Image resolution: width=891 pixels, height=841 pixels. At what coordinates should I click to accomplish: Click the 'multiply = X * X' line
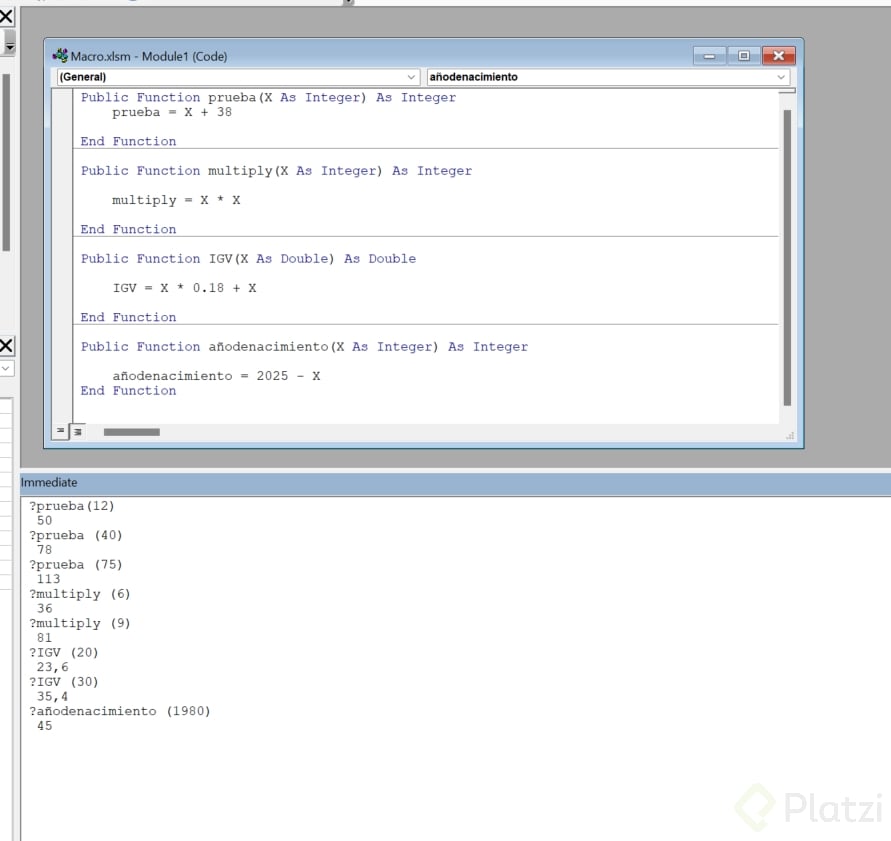(176, 200)
